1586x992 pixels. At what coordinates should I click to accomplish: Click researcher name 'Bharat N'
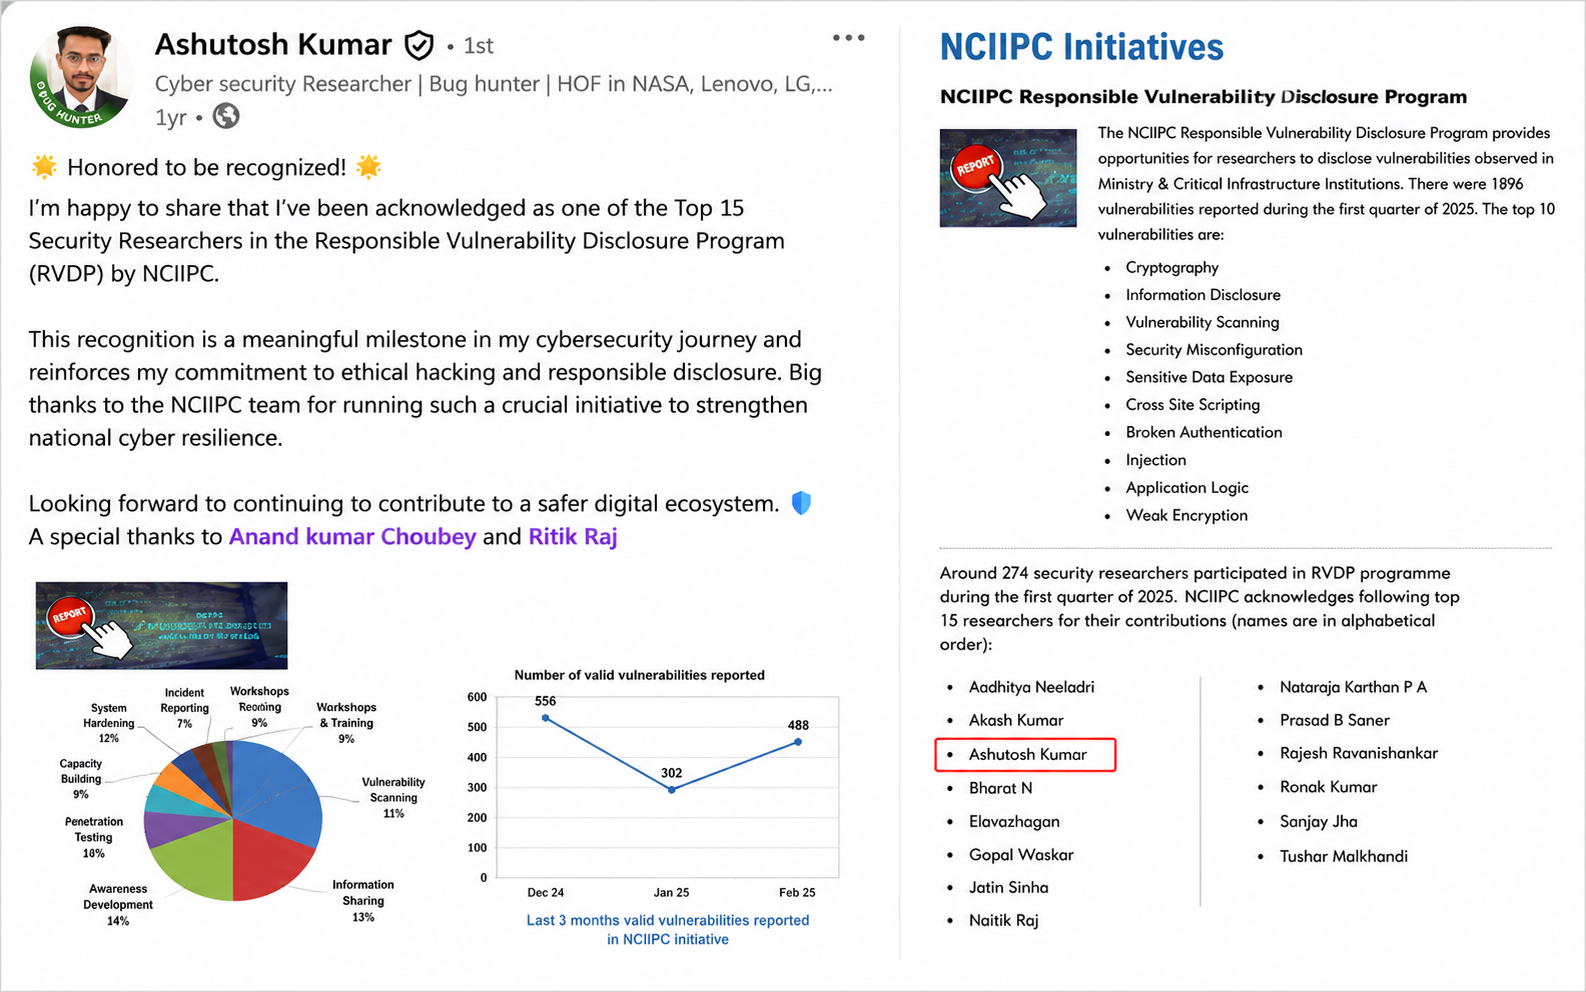(1000, 788)
